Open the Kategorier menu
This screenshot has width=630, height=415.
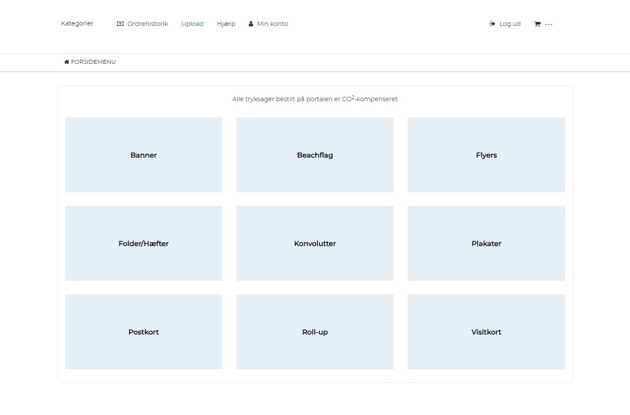(x=77, y=24)
